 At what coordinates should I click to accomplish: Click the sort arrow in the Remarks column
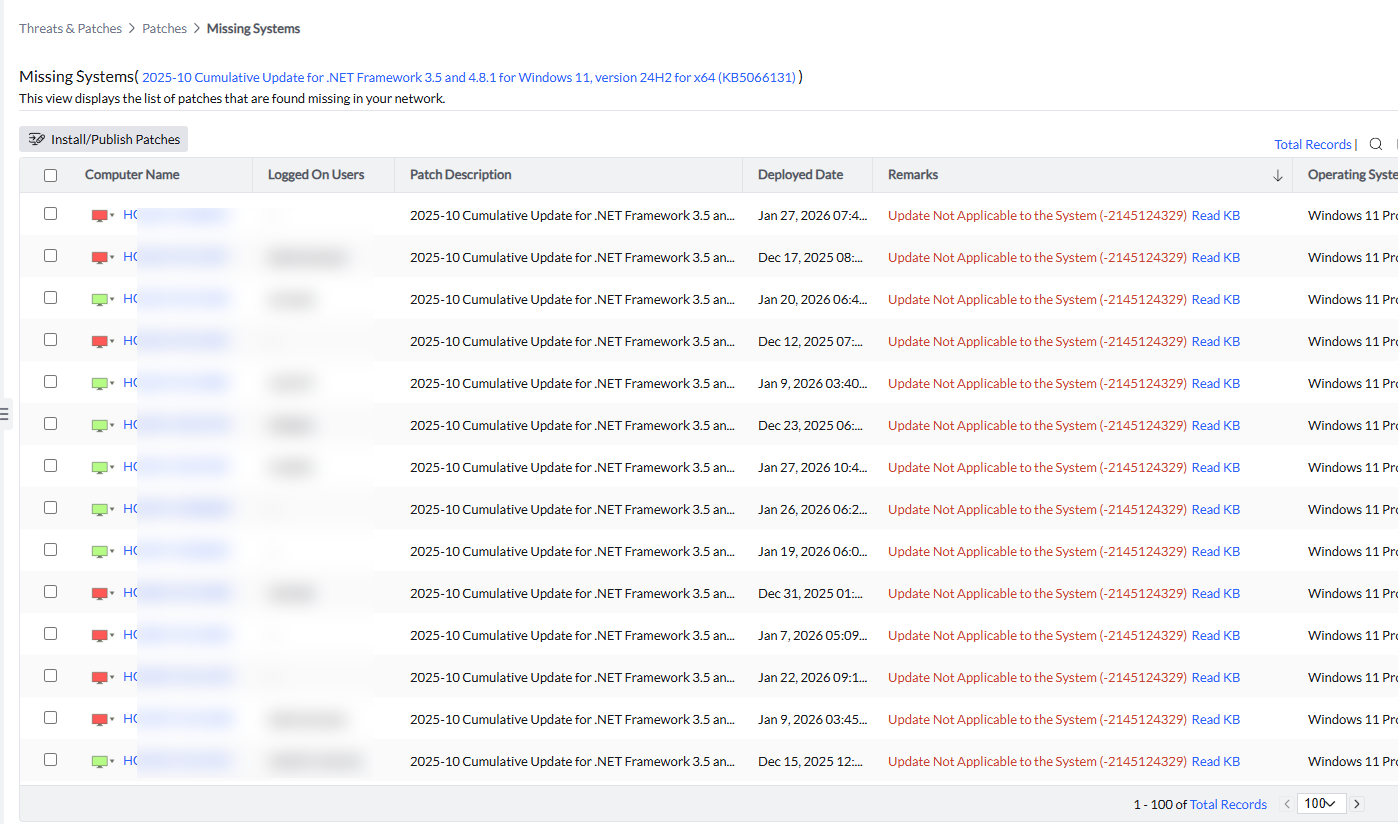1277,175
